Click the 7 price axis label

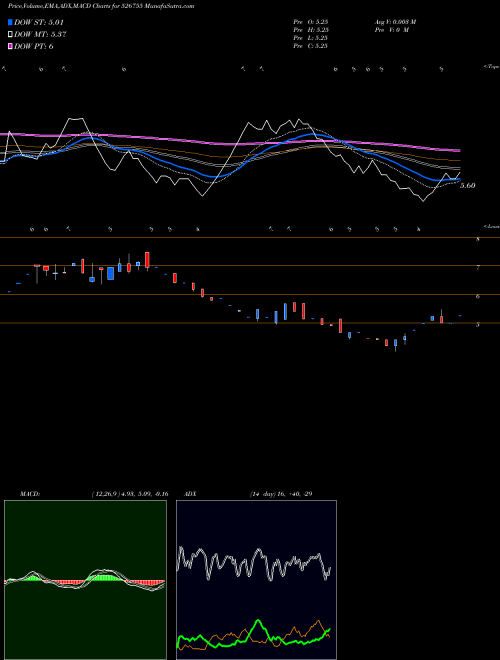point(478,267)
